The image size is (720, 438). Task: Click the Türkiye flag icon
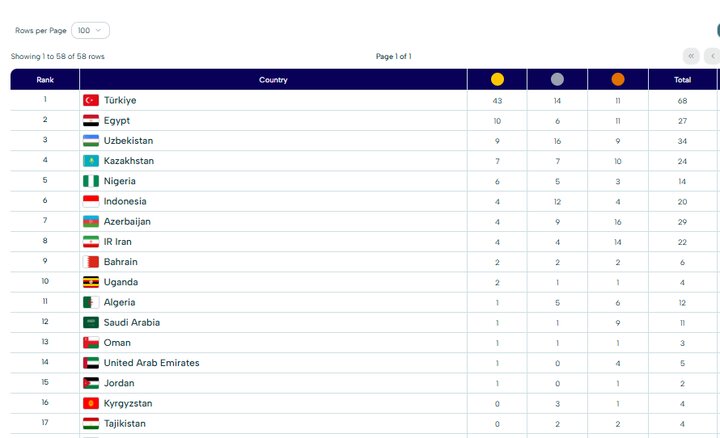click(90, 101)
